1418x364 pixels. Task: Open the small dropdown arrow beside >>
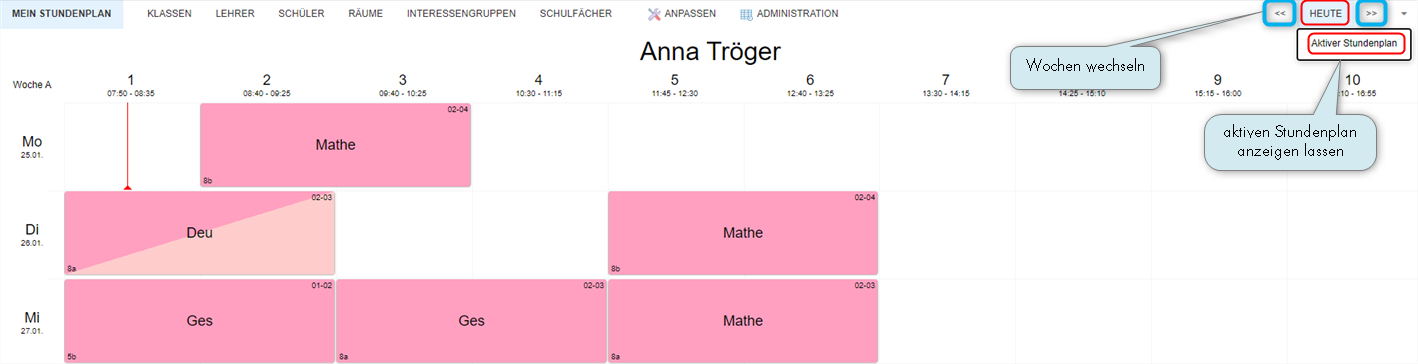pyautogui.click(x=1402, y=14)
